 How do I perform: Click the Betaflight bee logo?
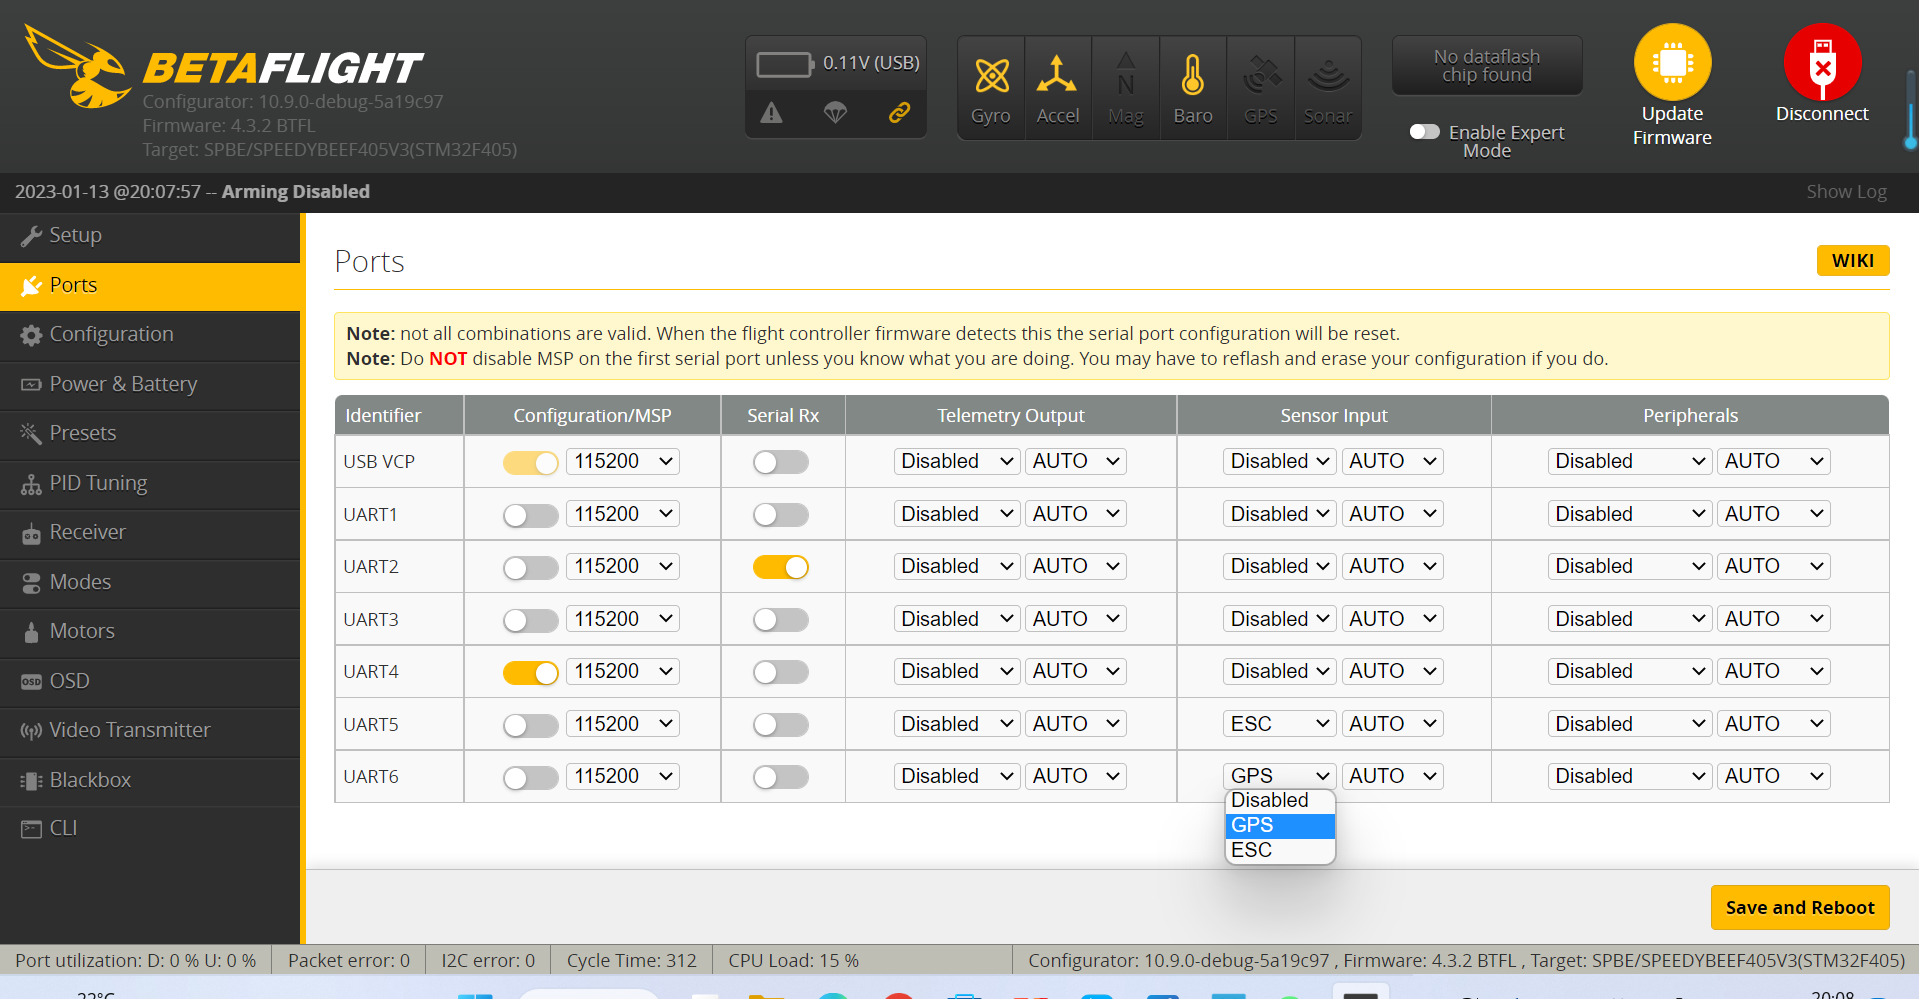click(77, 66)
